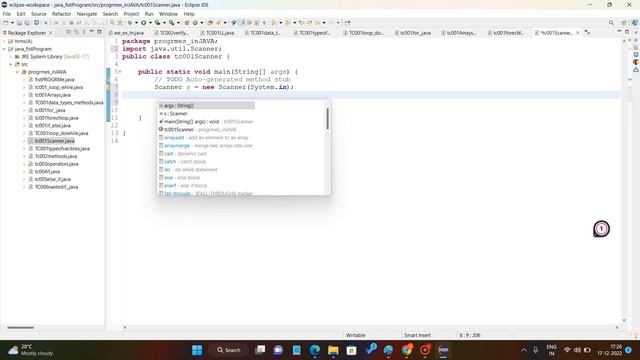Collapse the java_fistProgram project node
The width and height of the screenshot is (640, 360).
4,49
